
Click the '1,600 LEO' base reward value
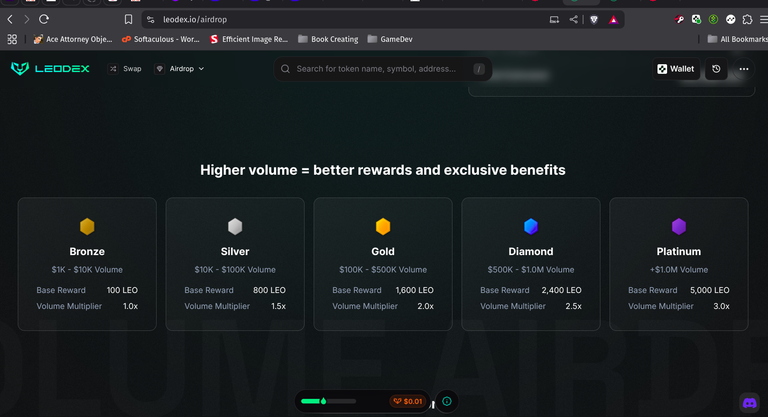click(x=414, y=290)
